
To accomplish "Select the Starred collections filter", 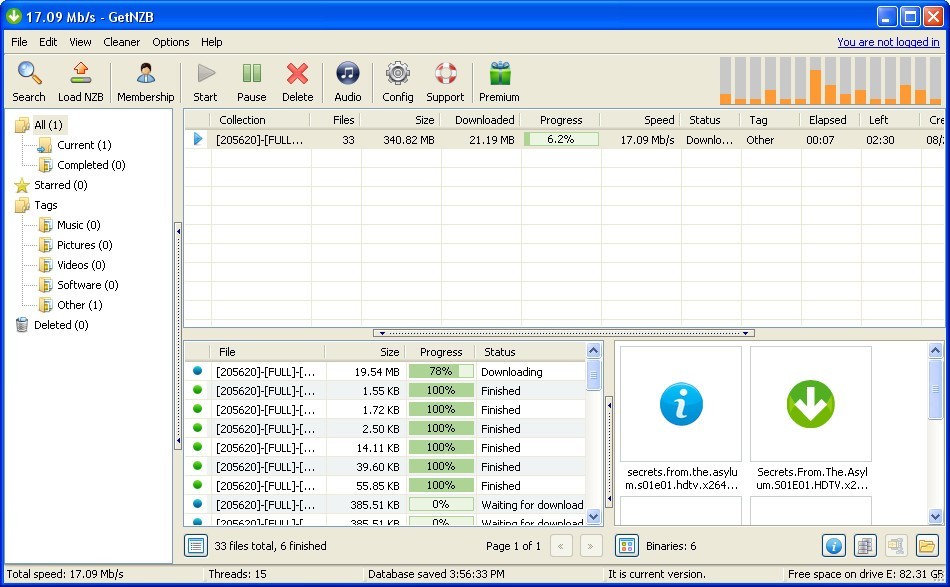I will point(60,185).
